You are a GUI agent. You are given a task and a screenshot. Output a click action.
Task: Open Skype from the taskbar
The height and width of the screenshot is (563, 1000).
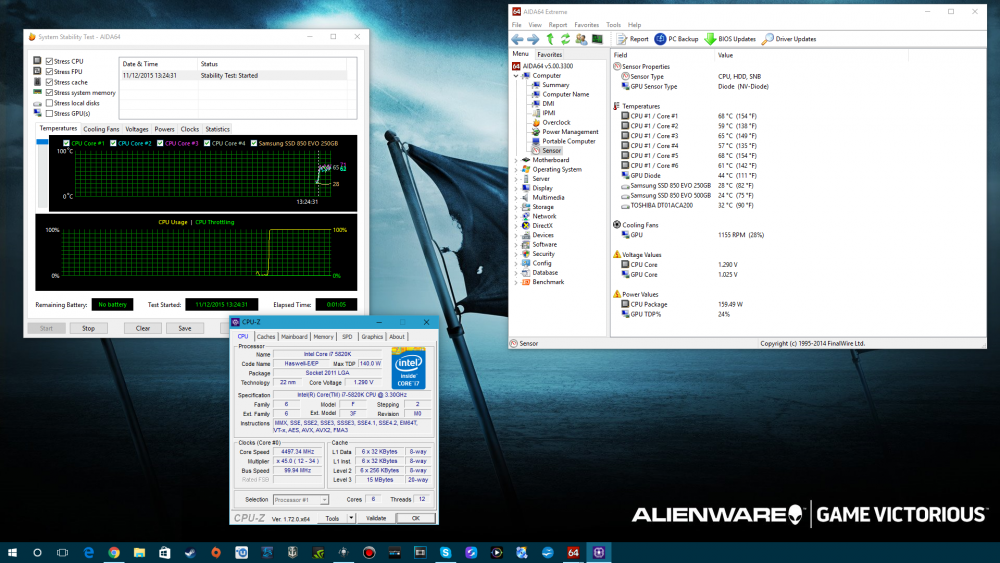[445, 552]
